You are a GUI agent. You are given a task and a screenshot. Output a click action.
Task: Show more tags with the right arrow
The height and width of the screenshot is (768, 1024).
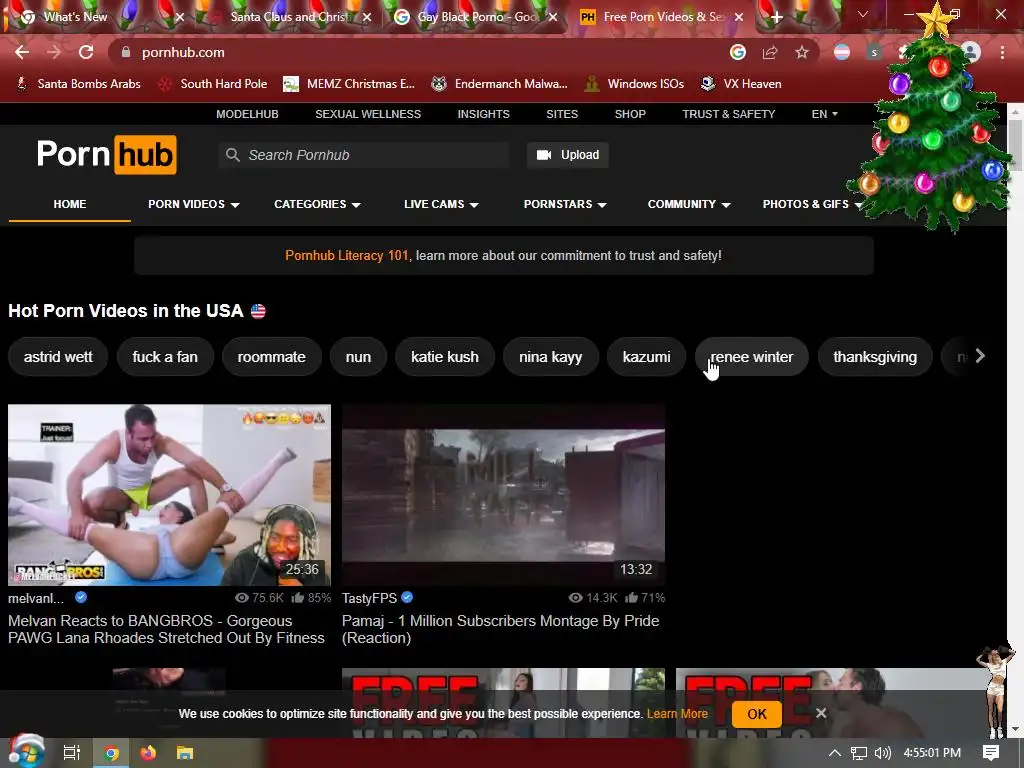(980, 356)
